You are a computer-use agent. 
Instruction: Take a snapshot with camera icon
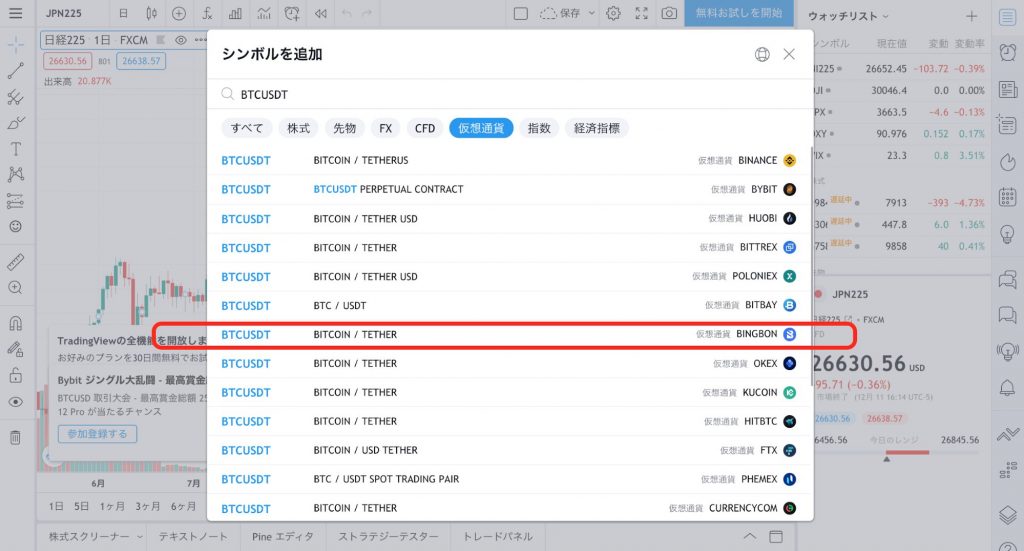[669, 13]
